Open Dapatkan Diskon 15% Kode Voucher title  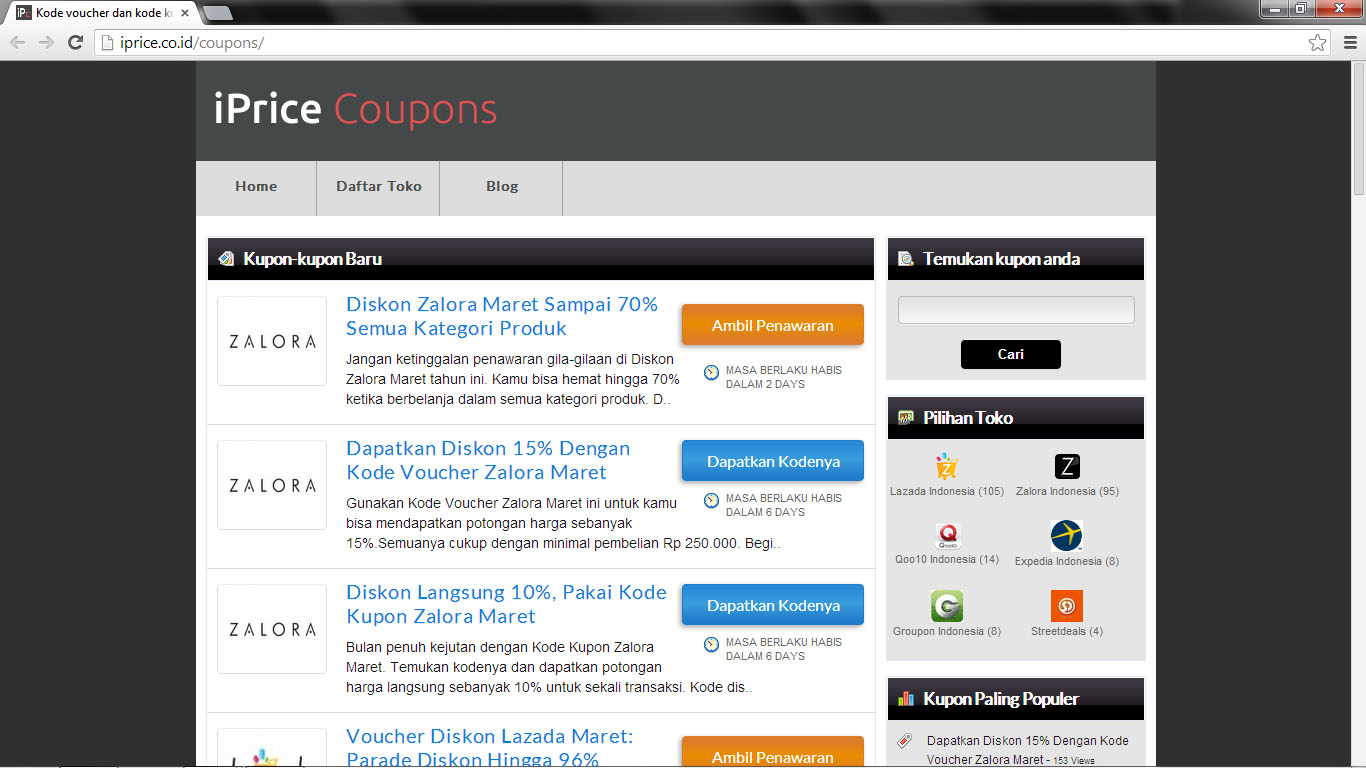[488, 460]
